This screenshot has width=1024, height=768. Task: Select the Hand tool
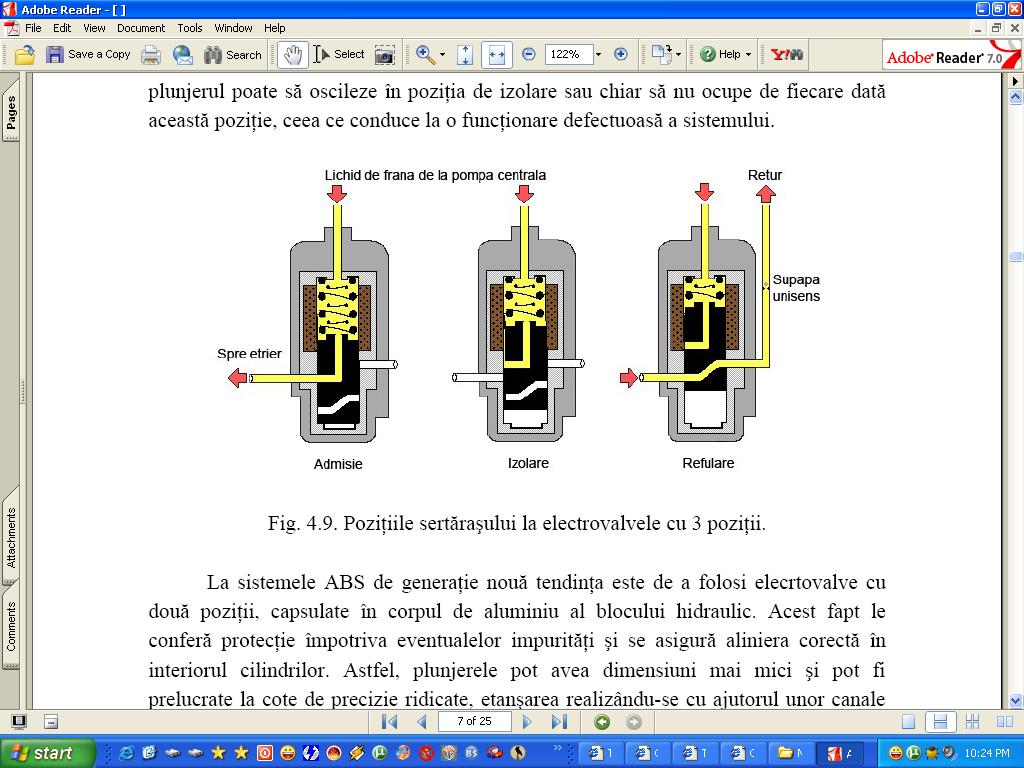[293, 55]
